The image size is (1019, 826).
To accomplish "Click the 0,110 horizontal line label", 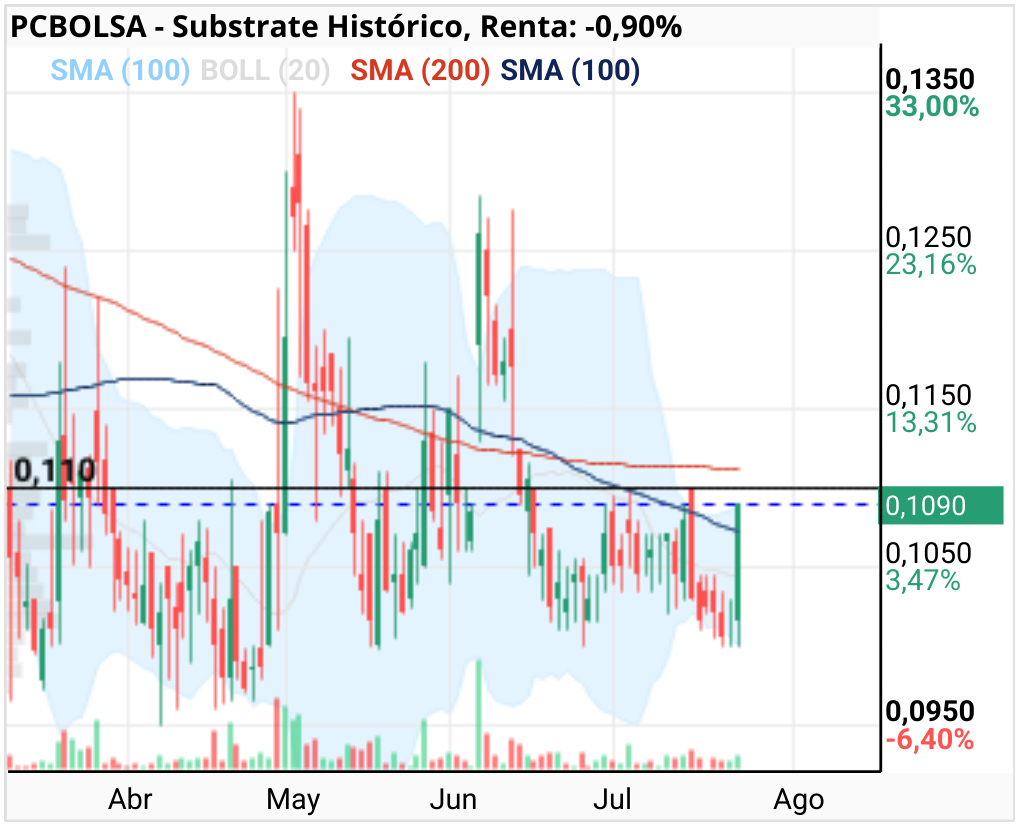I will [x=55, y=471].
